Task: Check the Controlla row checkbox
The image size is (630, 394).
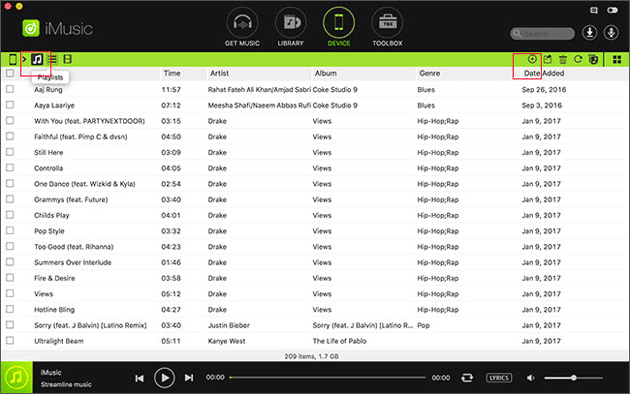Action: (10, 167)
